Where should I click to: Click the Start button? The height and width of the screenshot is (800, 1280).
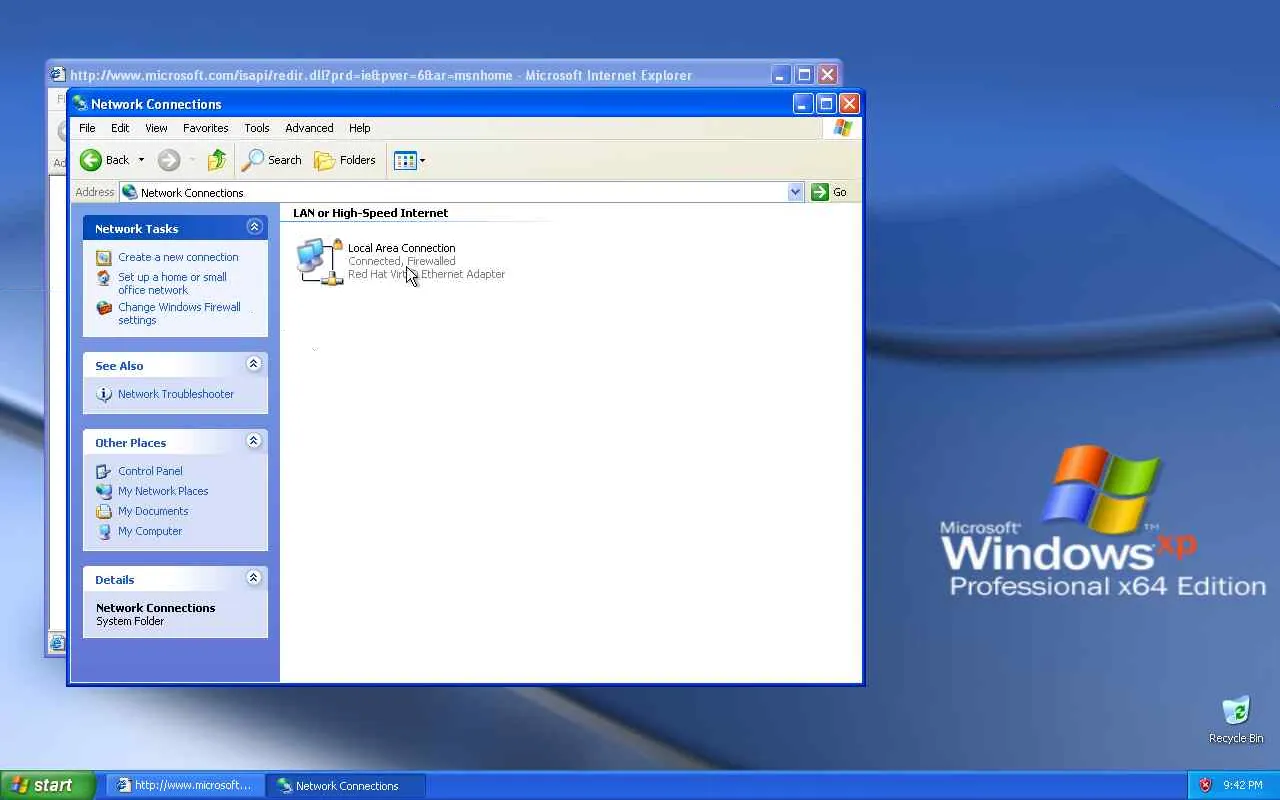pyautogui.click(x=48, y=785)
